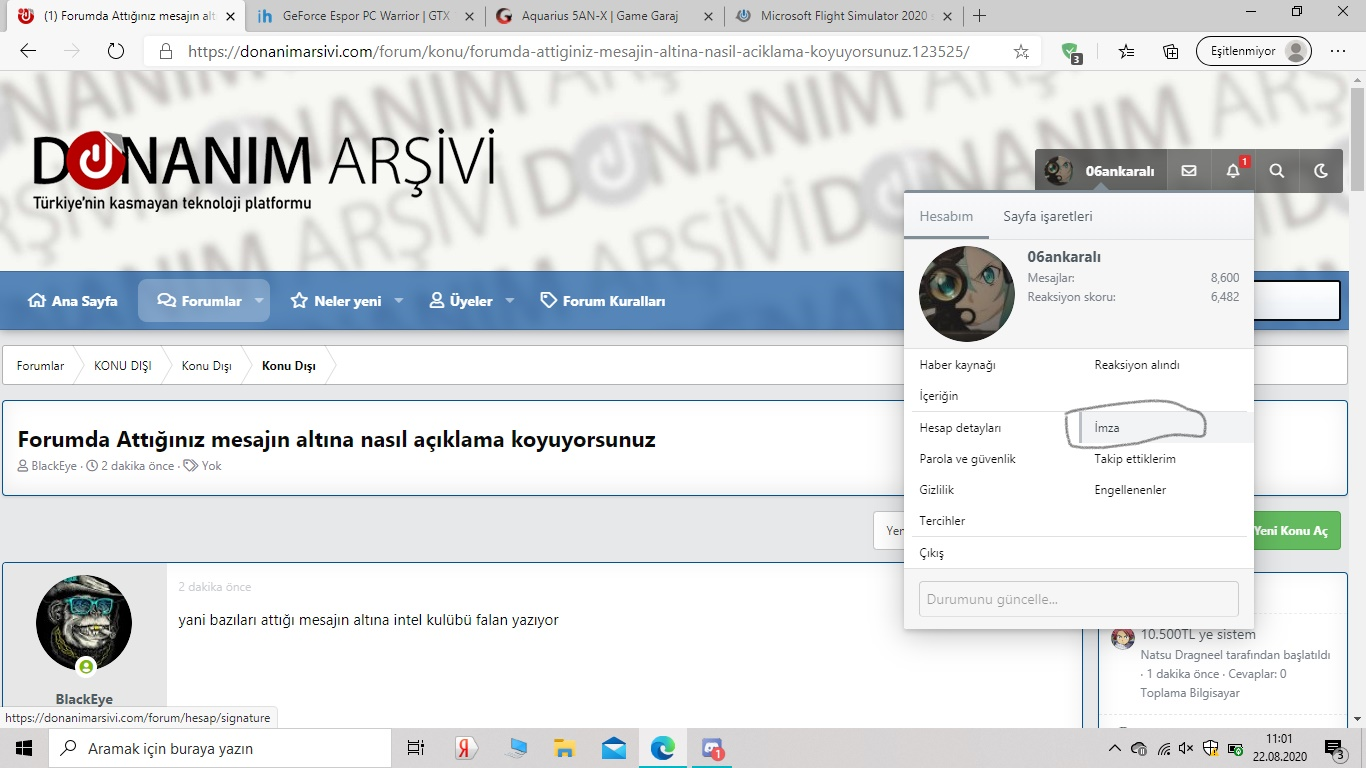Click 06ankaralı profile avatar in panel
1366x768 pixels.
coord(967,294)
